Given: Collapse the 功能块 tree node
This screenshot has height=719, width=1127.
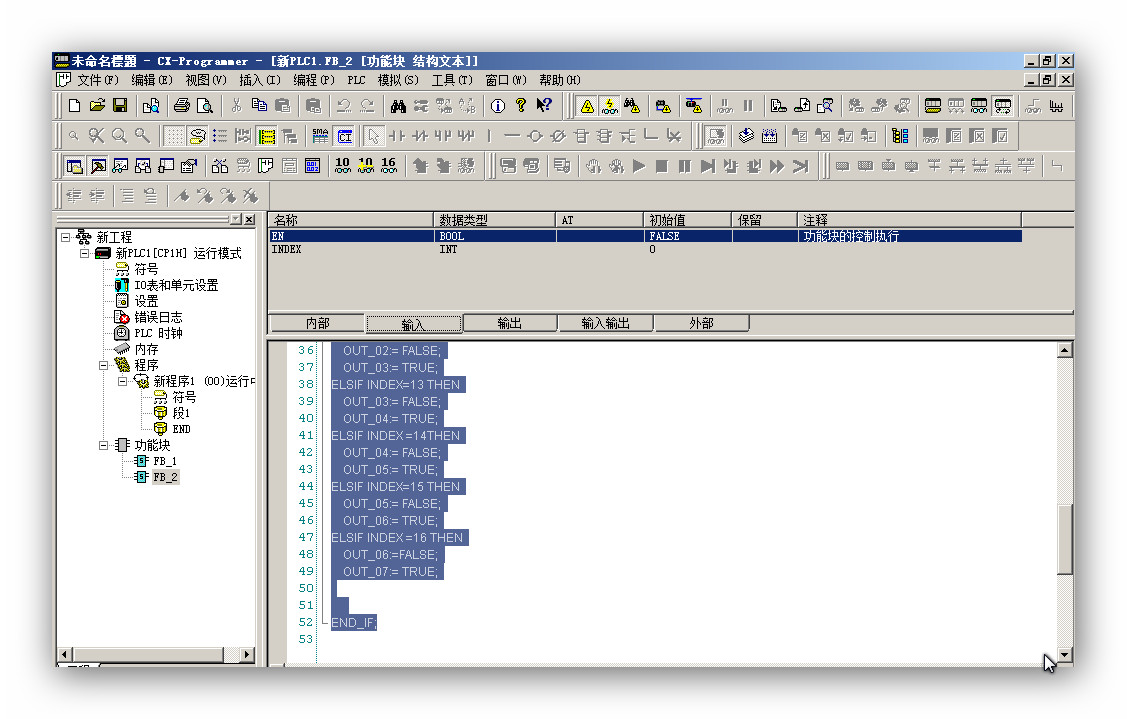Looking at the screenshot, I should tap(104, 445).
